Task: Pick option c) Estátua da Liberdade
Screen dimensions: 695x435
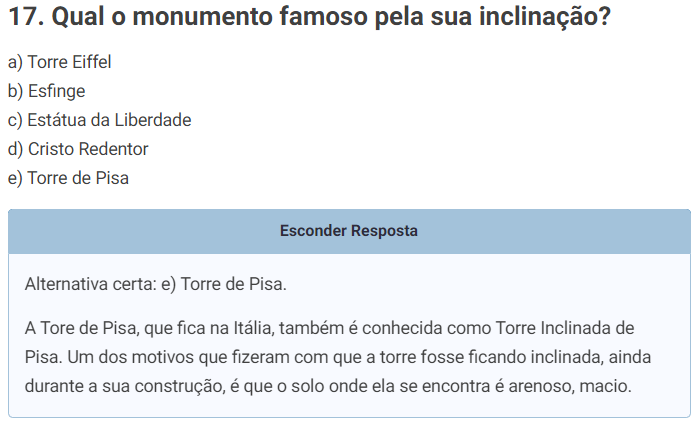Action: 99,120
